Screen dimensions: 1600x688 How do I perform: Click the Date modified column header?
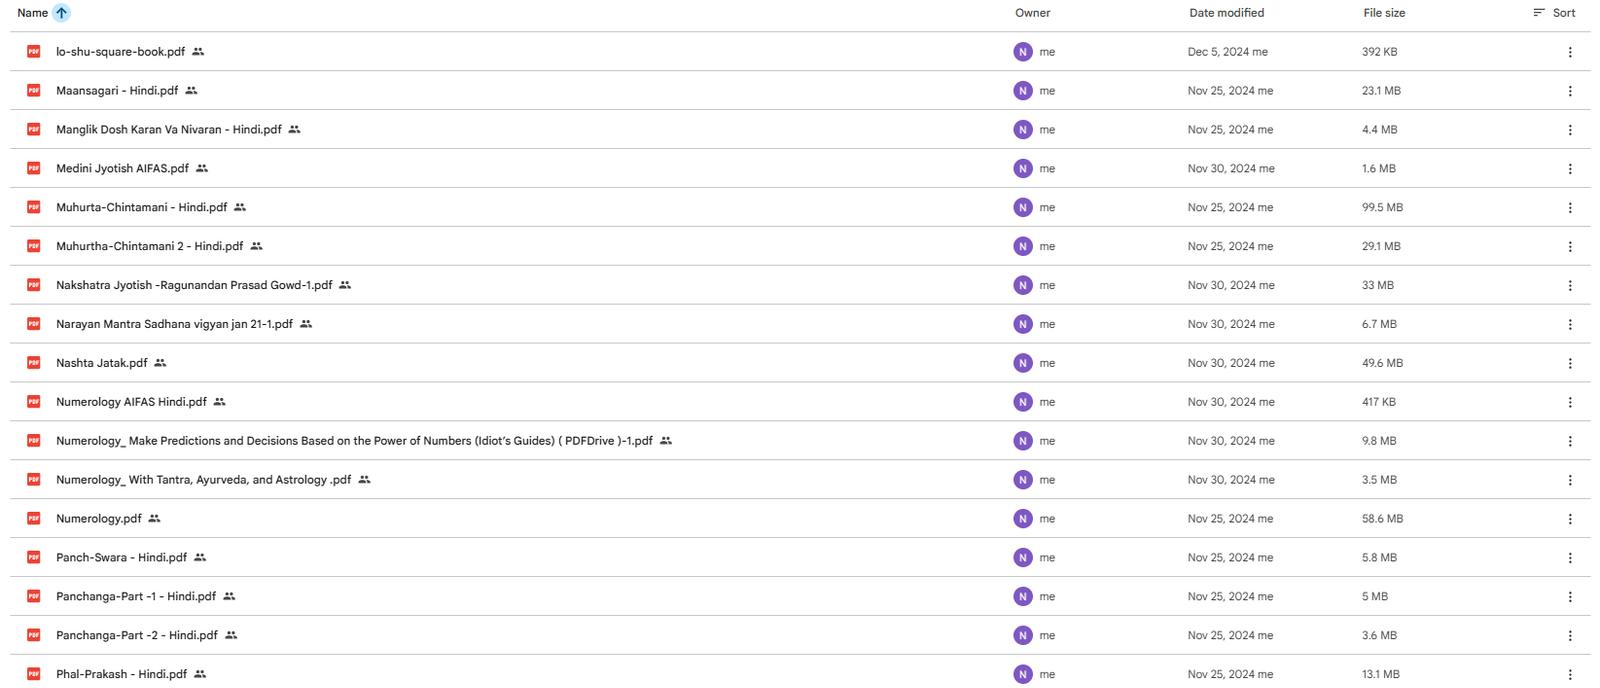pos(1226,13)
